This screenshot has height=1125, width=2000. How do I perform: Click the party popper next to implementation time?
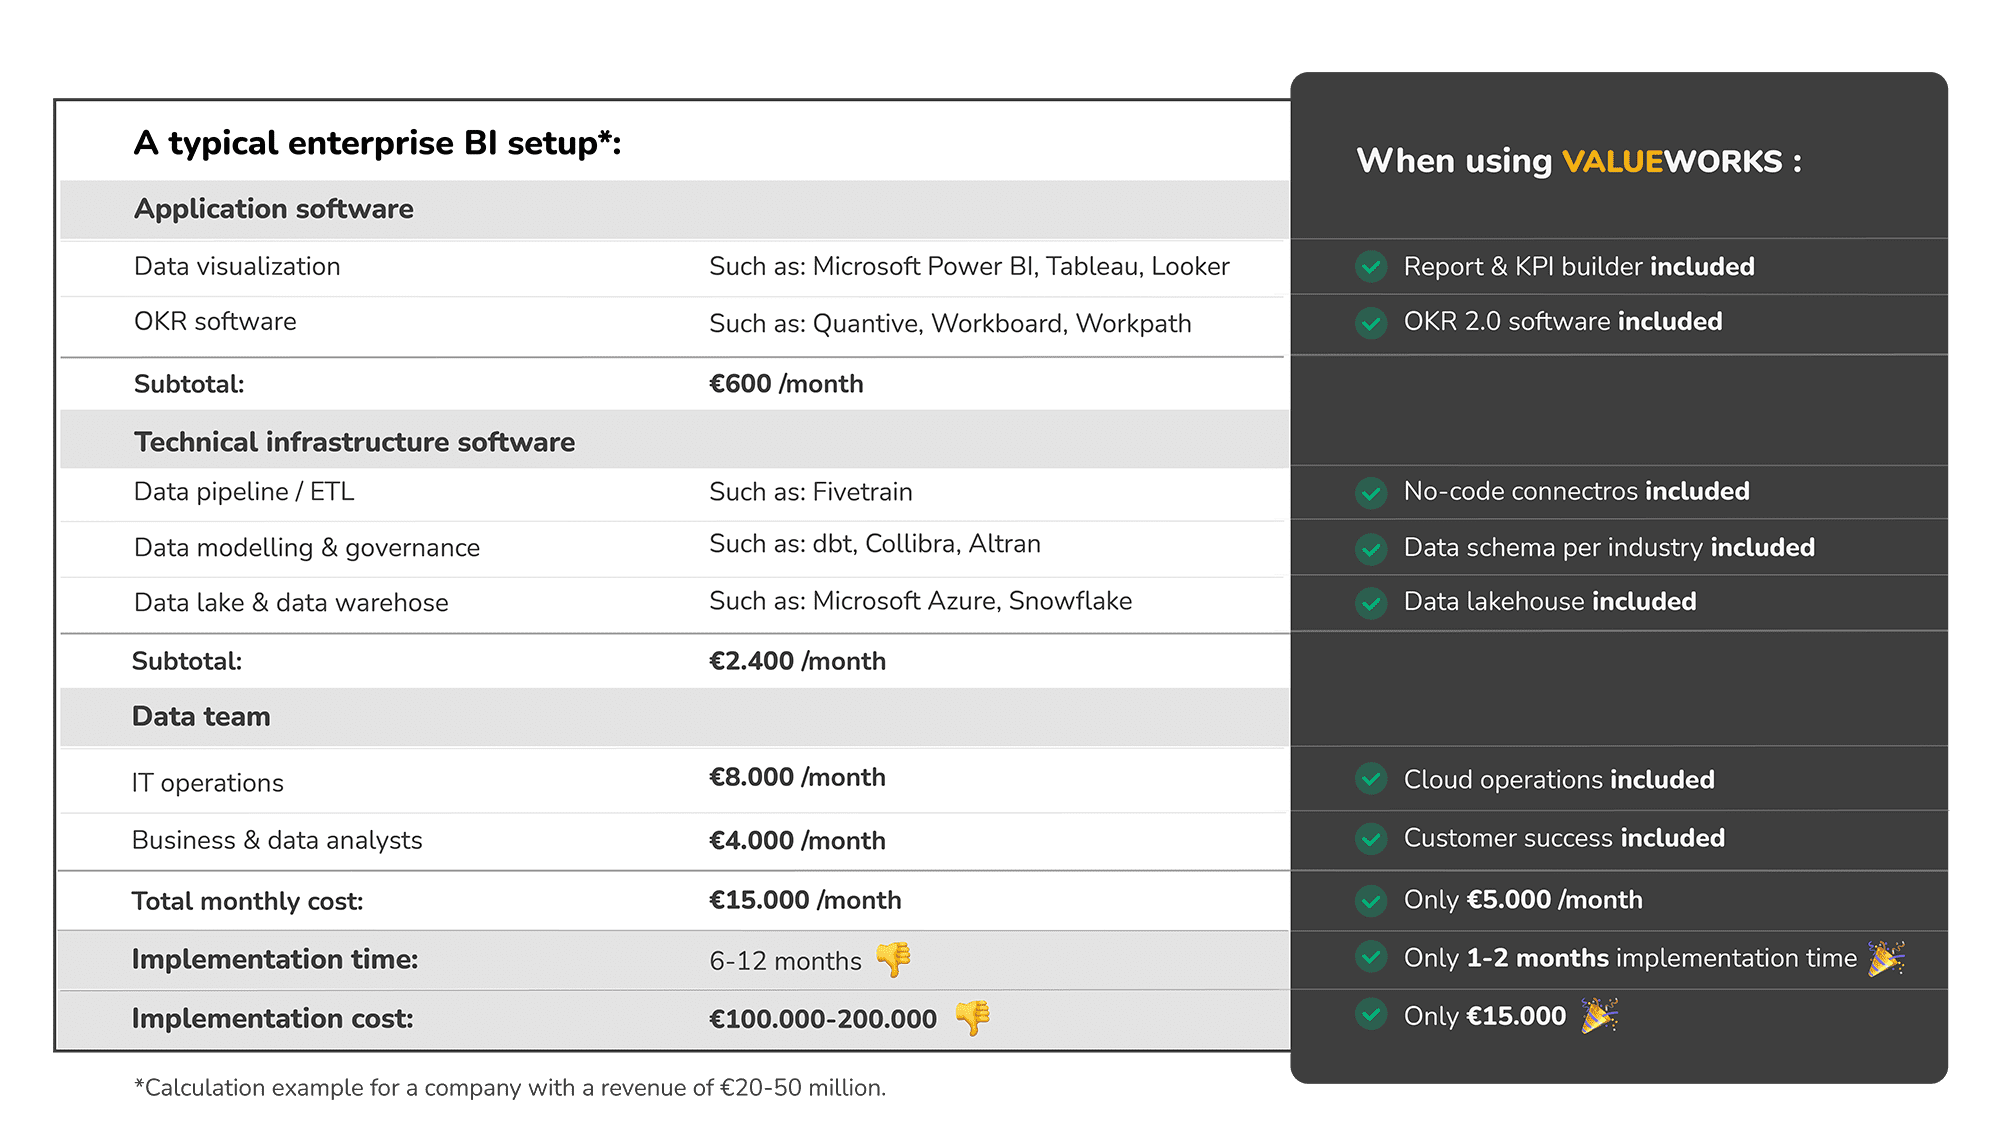(1886, 958)
